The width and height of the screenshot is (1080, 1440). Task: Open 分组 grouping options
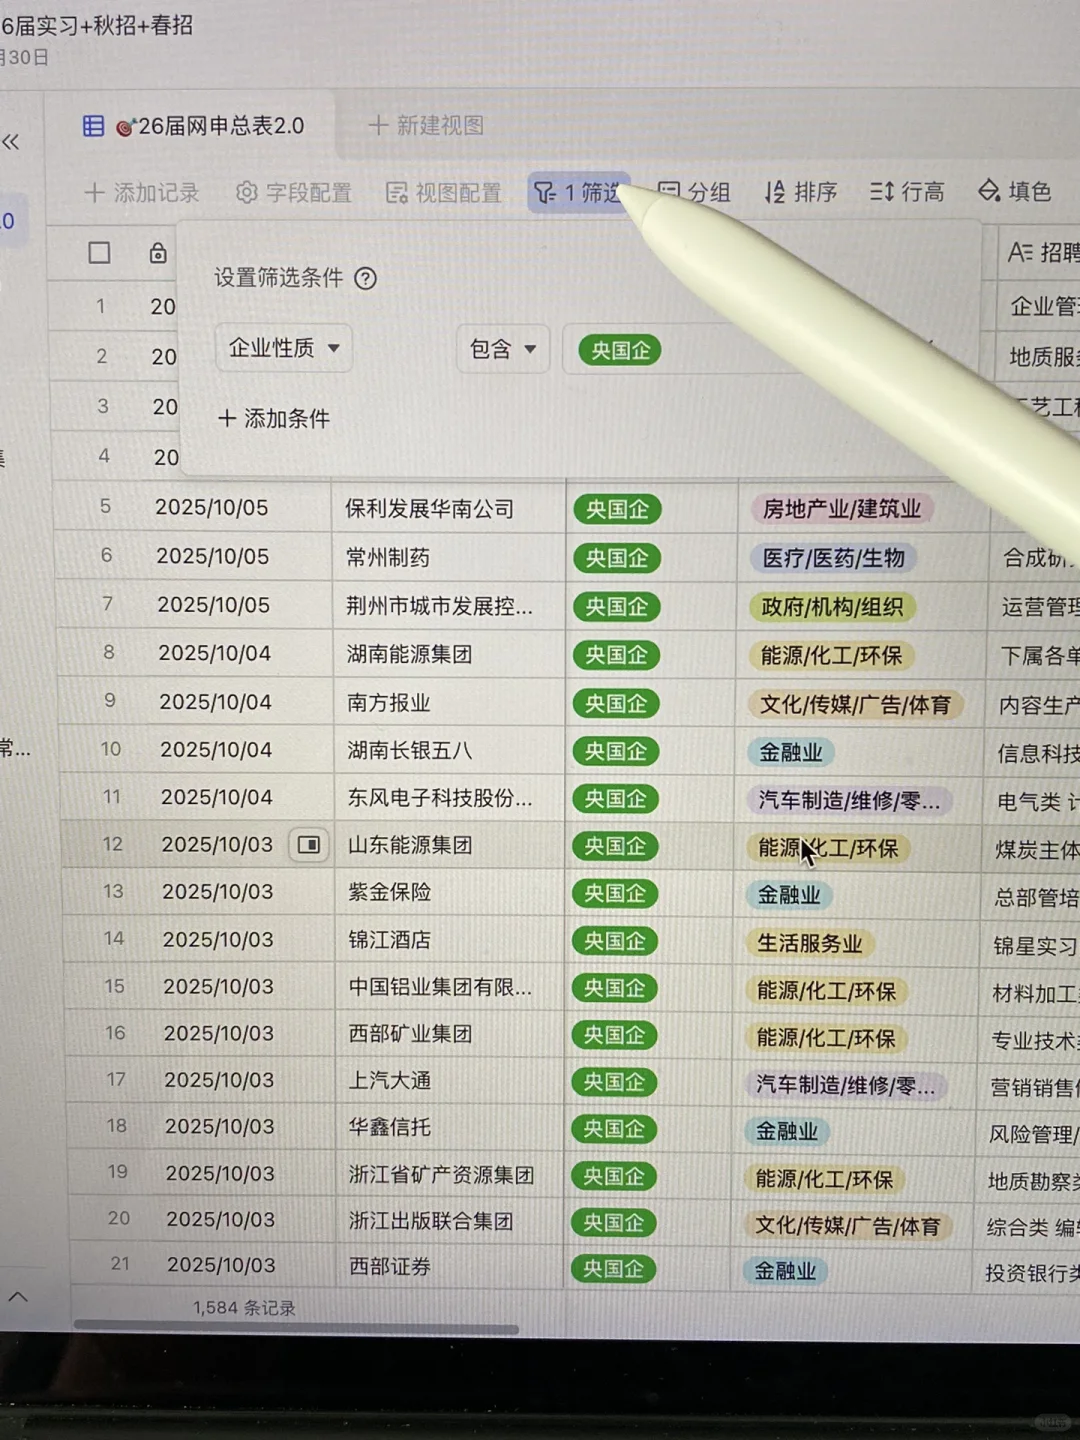pos(694,191)
